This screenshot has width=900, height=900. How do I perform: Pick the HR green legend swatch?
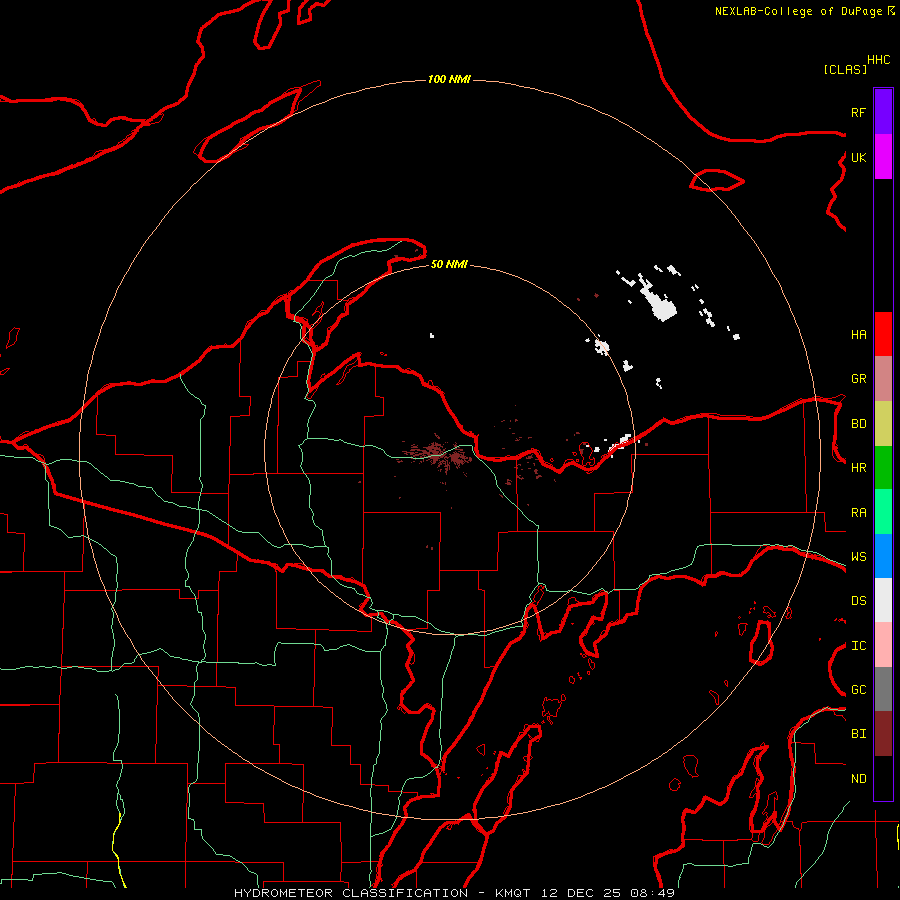coord(883,468)
